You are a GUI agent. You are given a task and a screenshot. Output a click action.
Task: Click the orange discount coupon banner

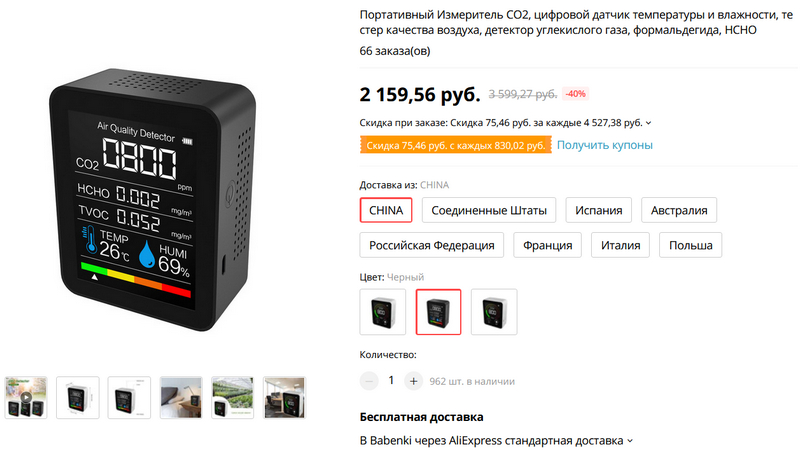(456, 145)
